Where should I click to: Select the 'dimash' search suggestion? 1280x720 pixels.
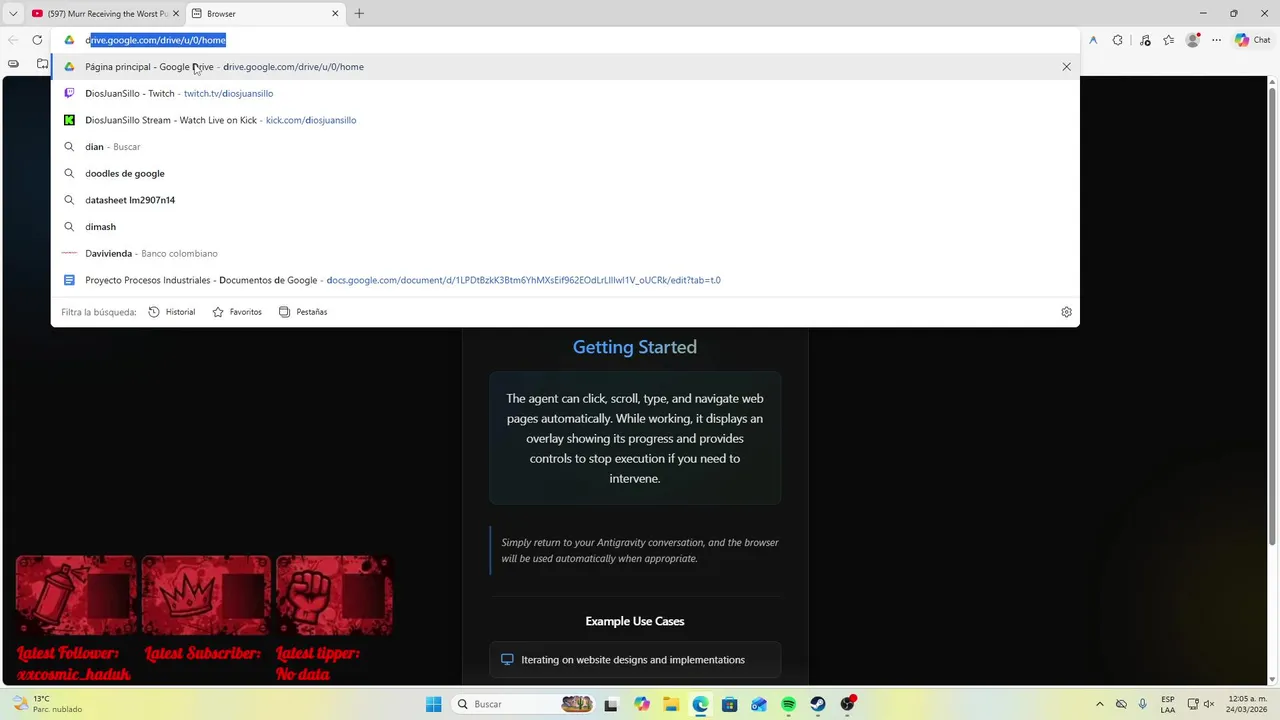click(x=565, y=227)
